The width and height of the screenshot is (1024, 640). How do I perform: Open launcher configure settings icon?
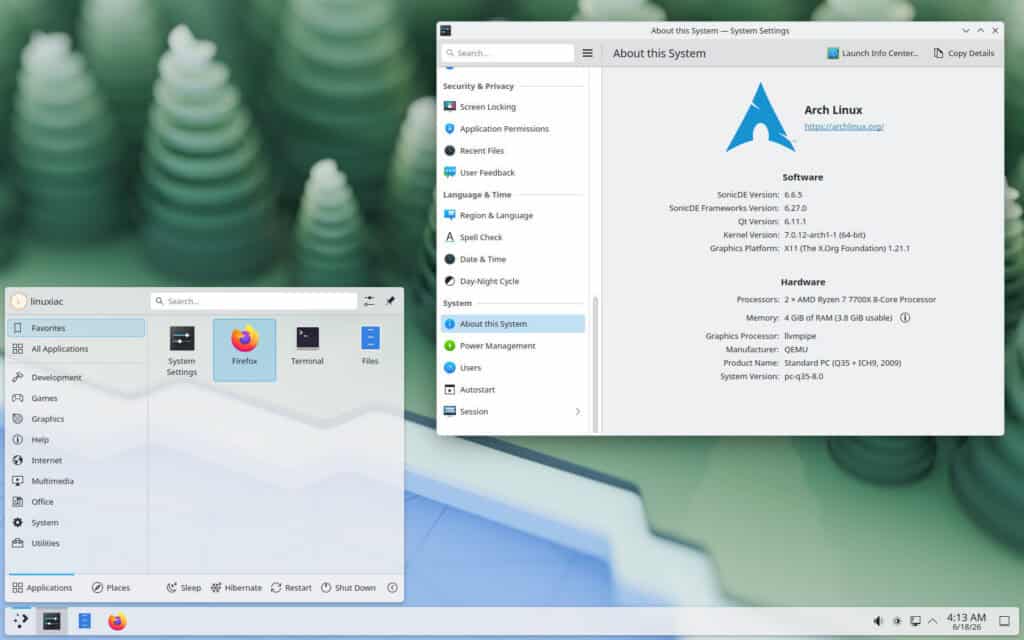pyautogui.click(x=369, y=301)
